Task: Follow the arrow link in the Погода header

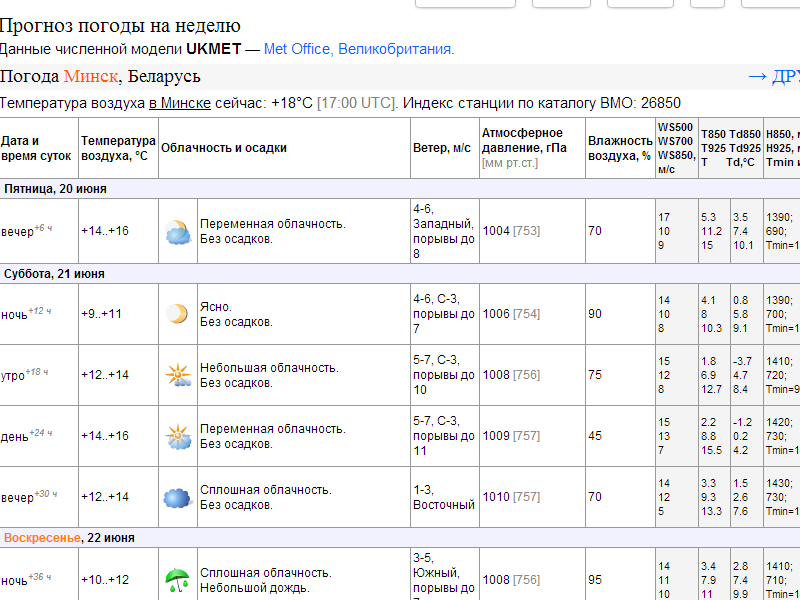Action: coord(773,77)
